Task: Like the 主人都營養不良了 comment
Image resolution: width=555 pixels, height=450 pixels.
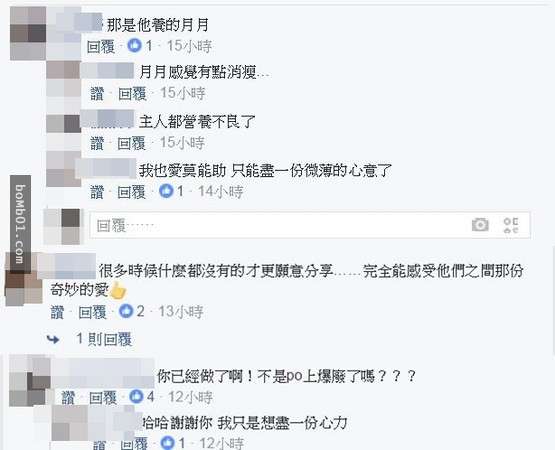Action: (97, 143)
